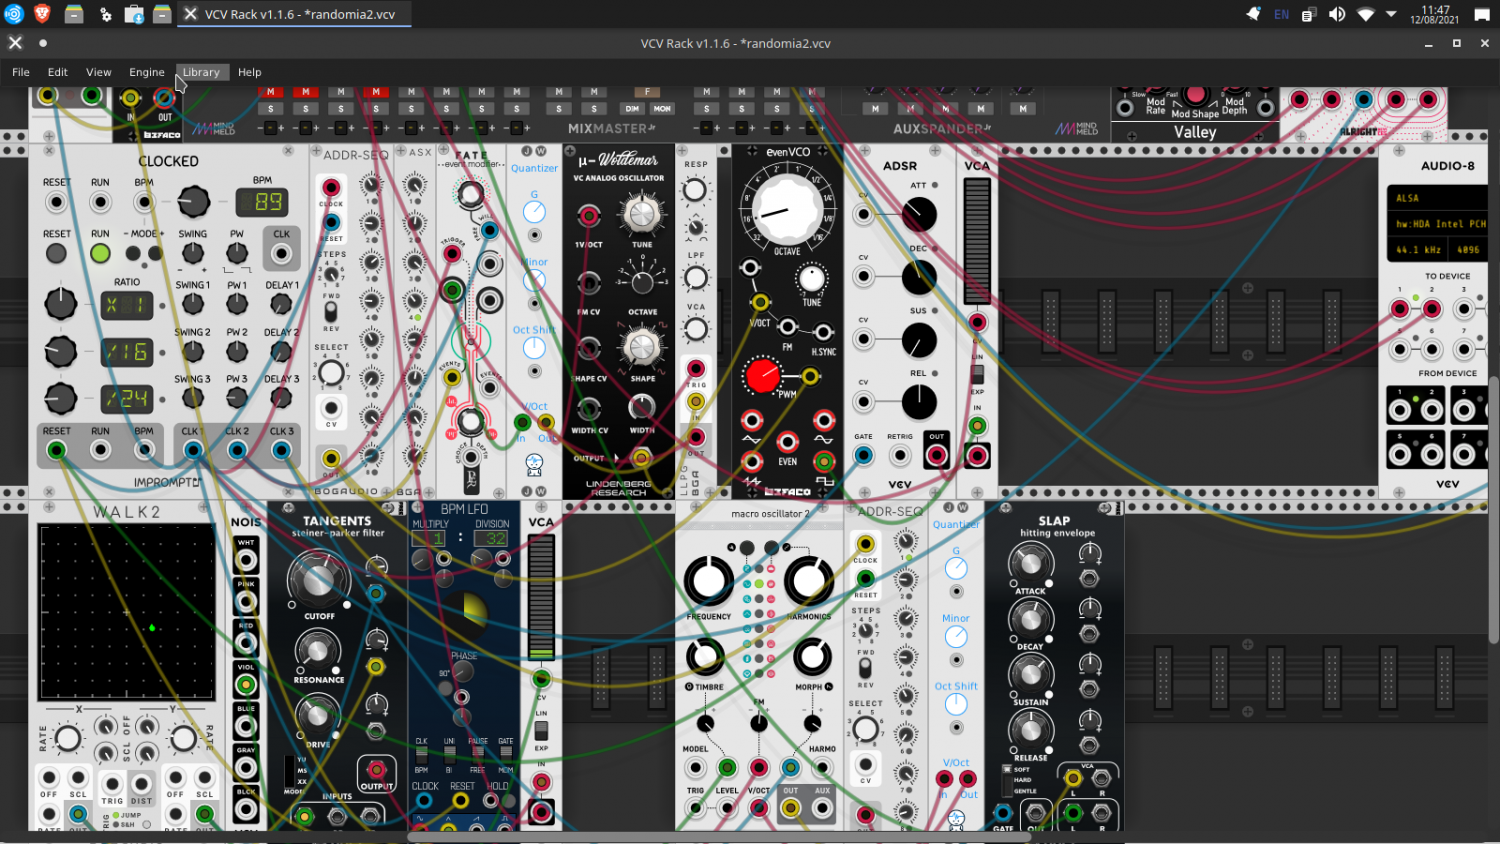Open the Library menu

201,72
